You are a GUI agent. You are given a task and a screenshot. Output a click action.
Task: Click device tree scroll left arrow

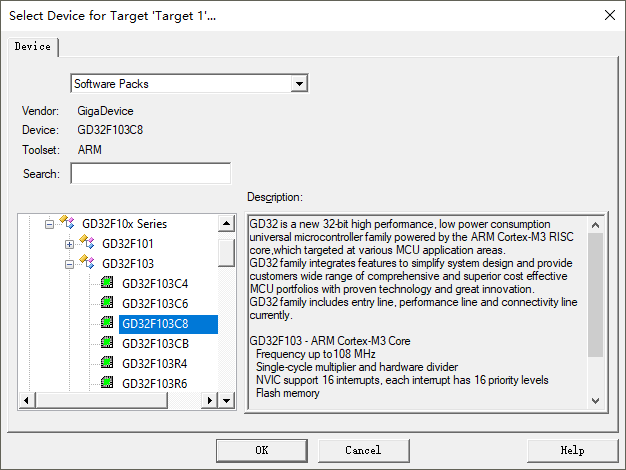[x=27, y=401]
